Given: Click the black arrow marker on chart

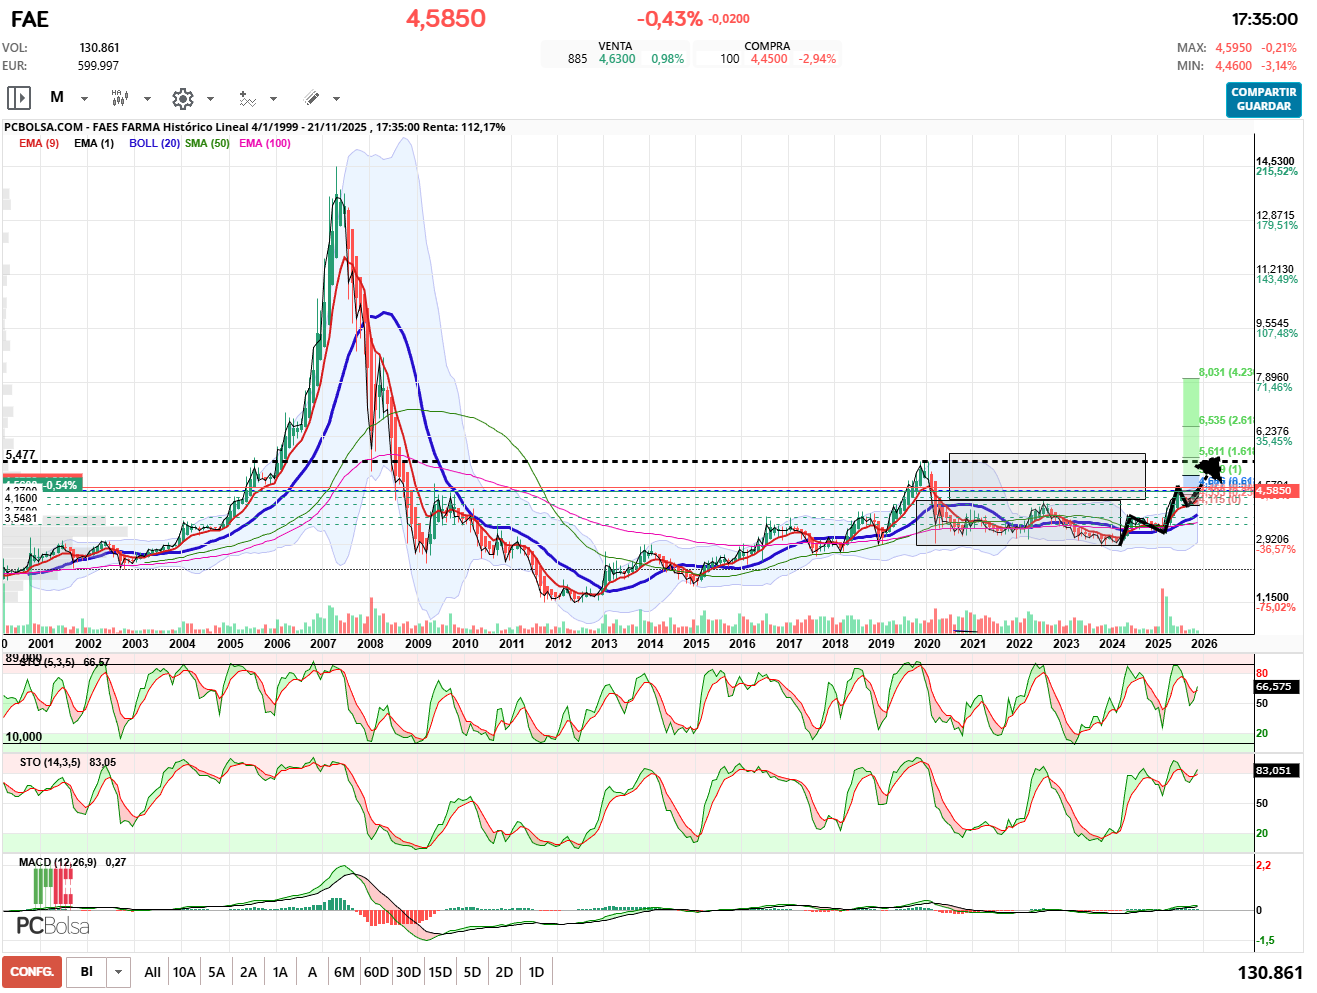Looking at the screenshot, I should [1210, 467].
